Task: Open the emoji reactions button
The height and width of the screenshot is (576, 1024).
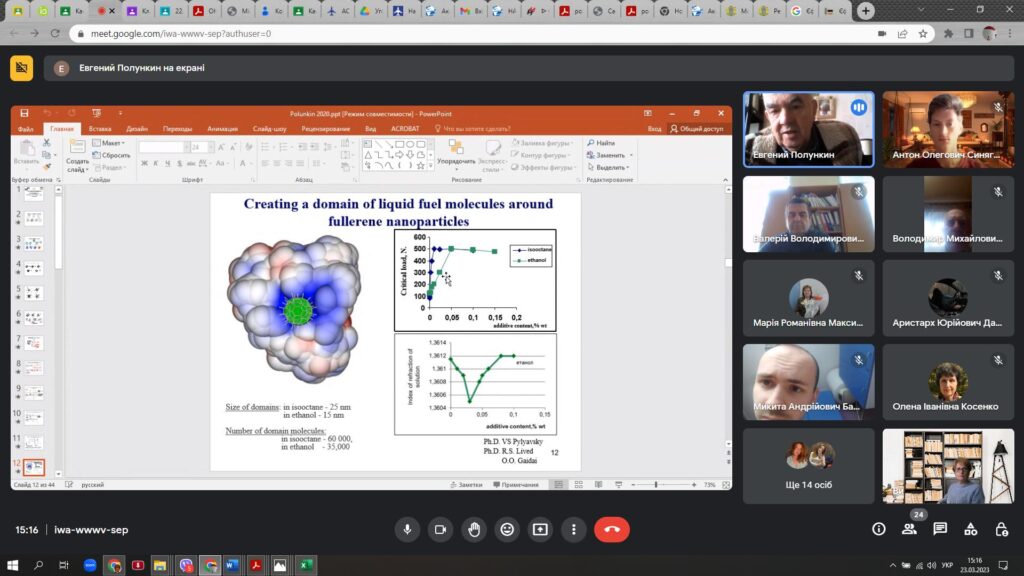Action: pyautogui.click(x=507, y=529)
